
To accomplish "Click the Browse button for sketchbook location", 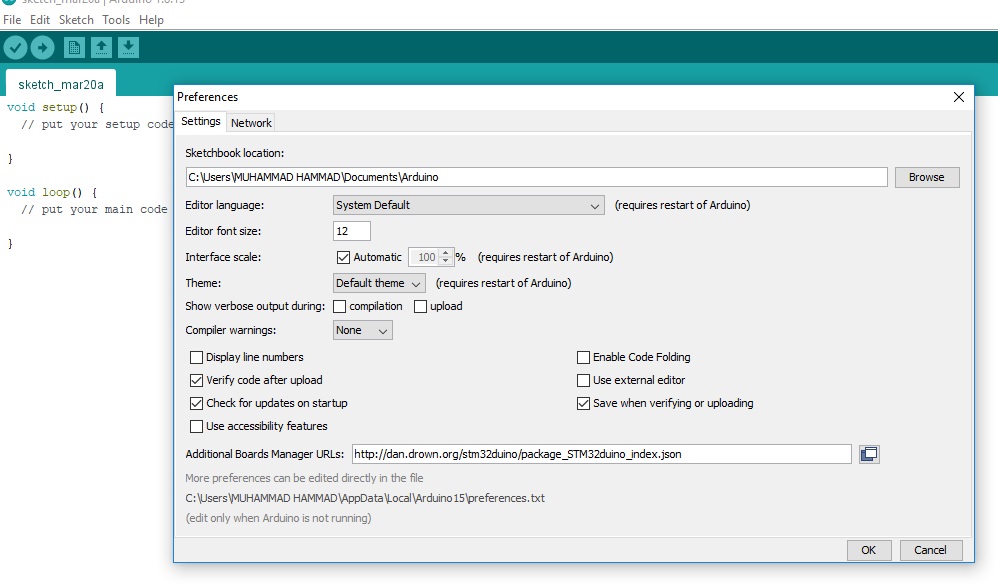I will click(x=927, y=177).
